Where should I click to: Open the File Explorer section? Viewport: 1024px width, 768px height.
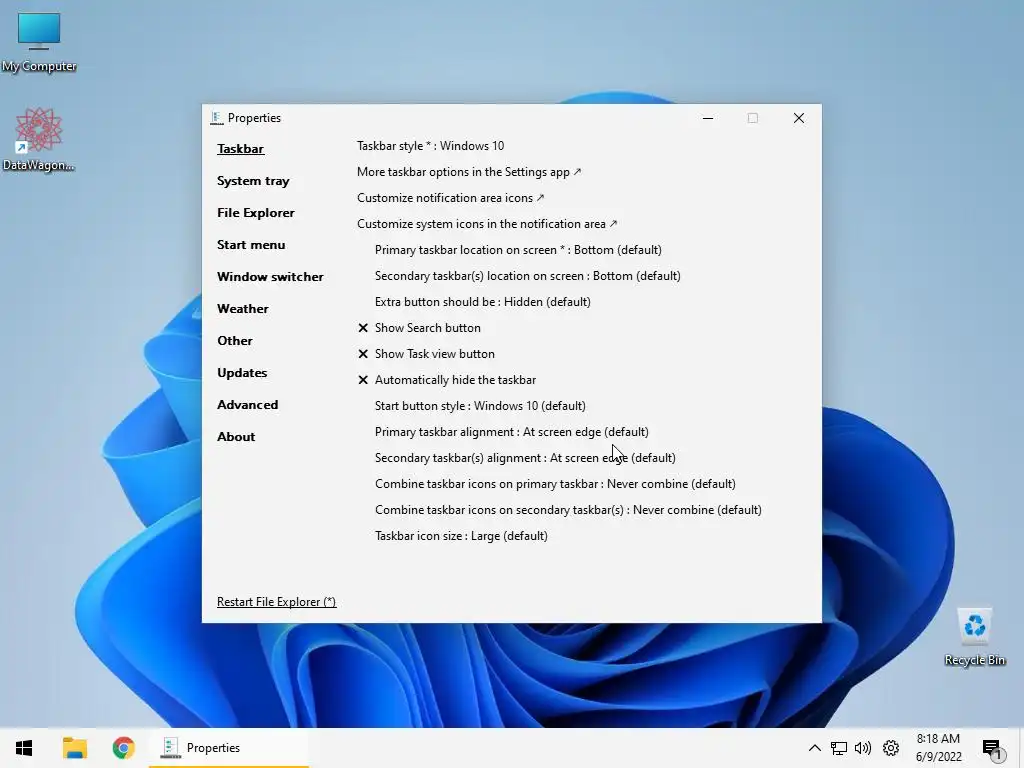click(255, 213)
